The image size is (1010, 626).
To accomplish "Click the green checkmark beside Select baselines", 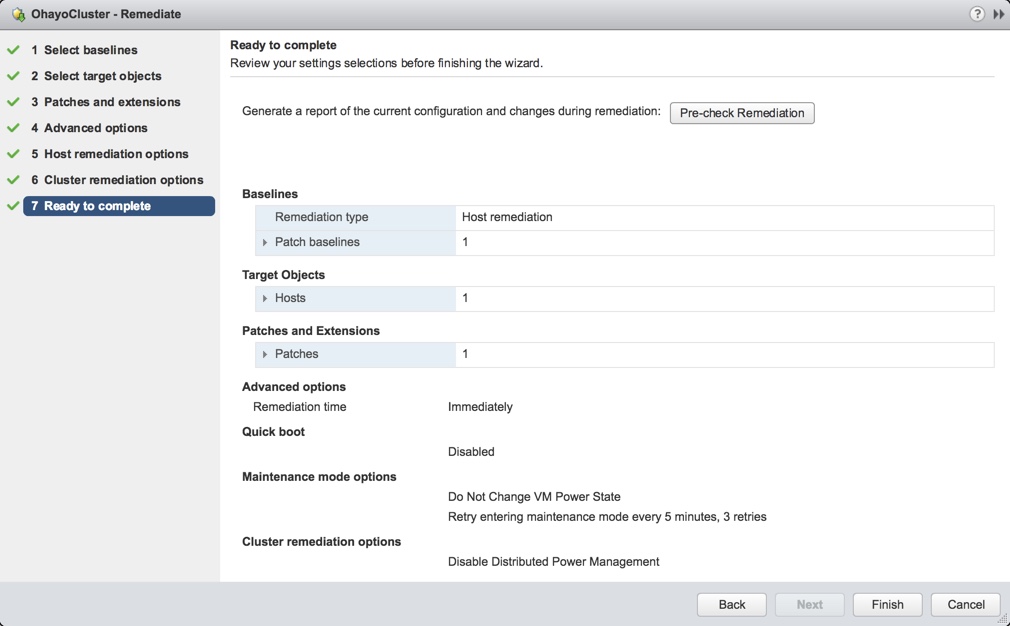I will click(x=13, y=50).
